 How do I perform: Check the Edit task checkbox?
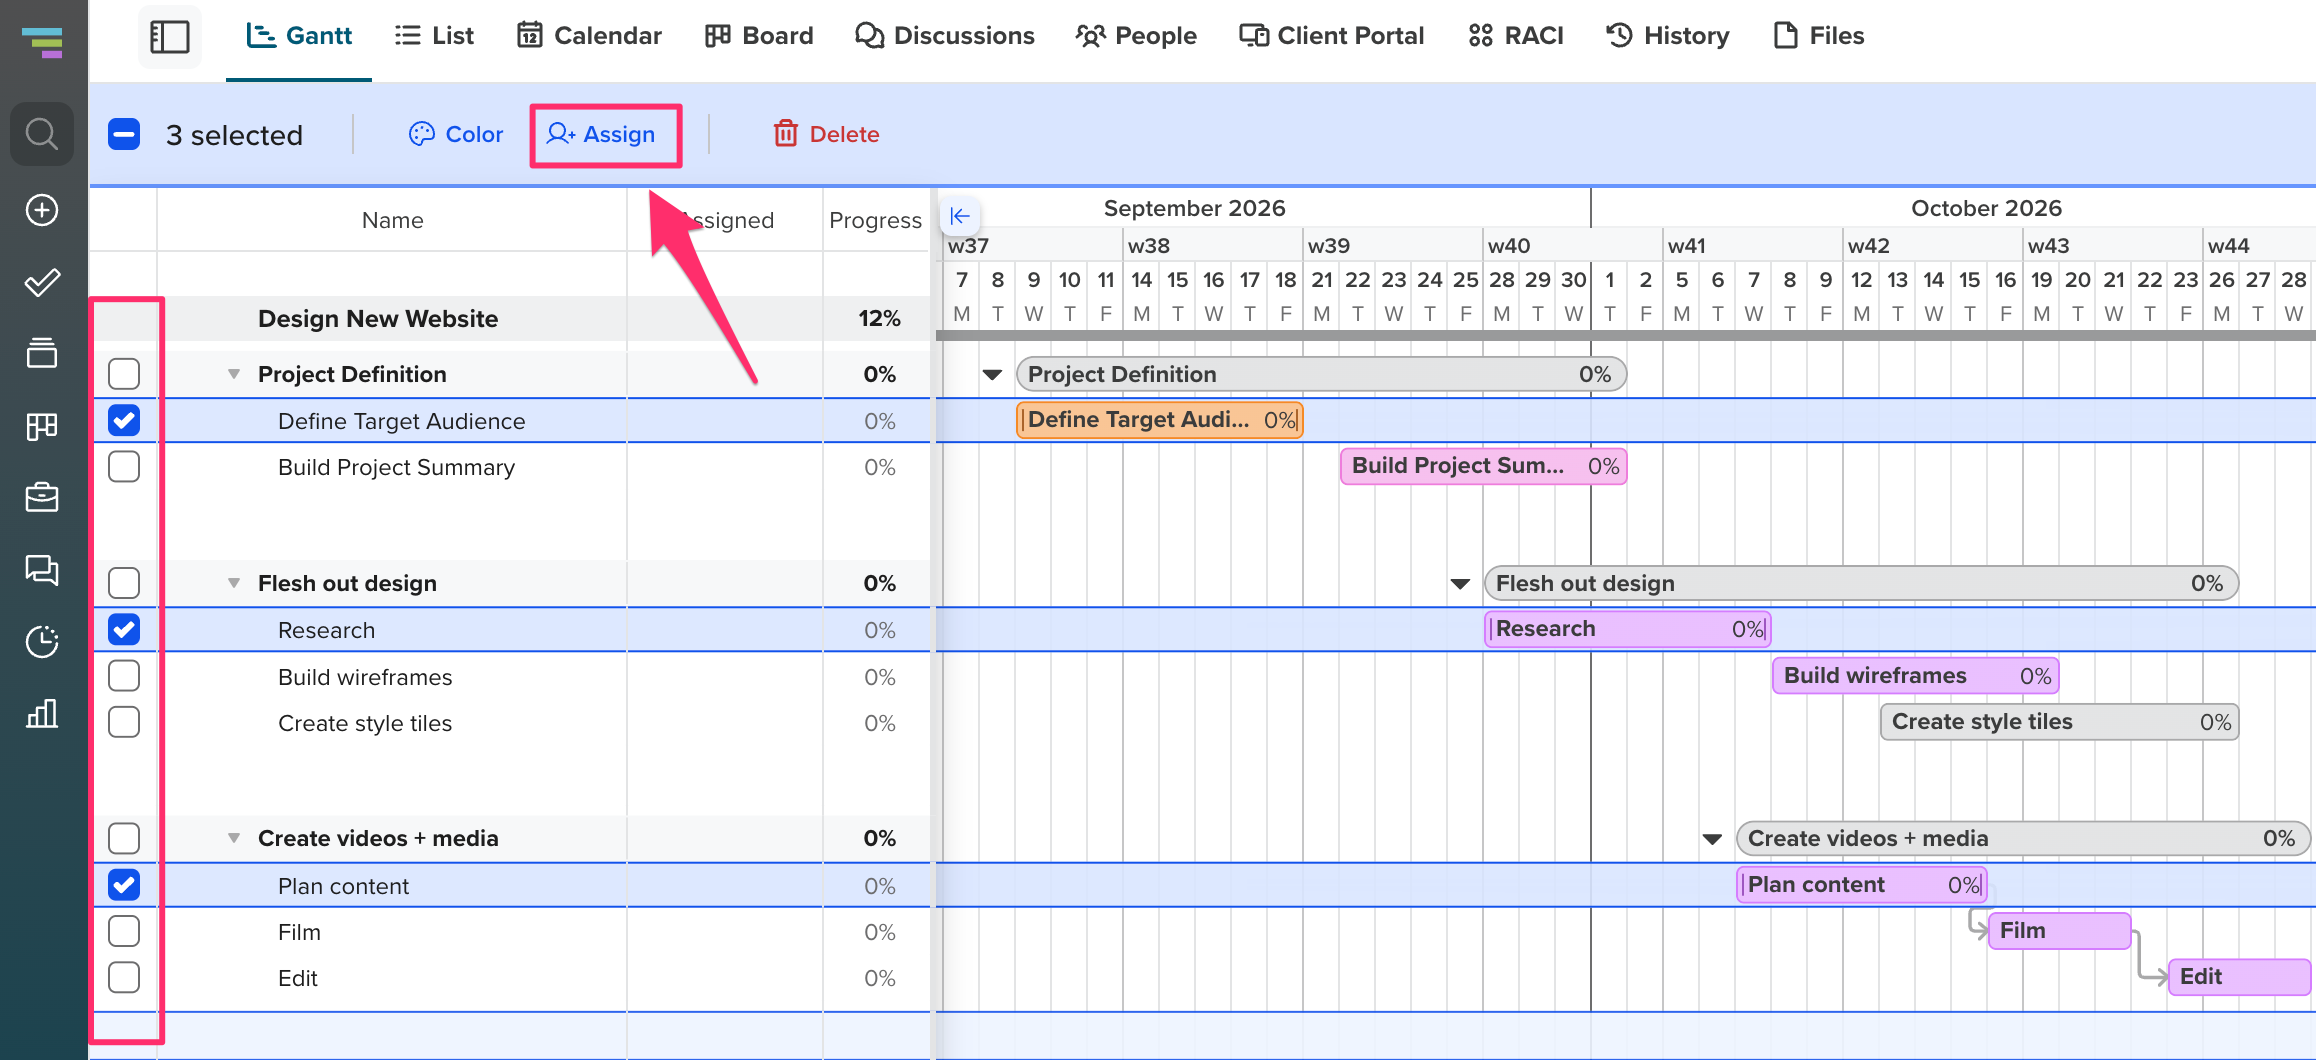click(x=124, y=977)
